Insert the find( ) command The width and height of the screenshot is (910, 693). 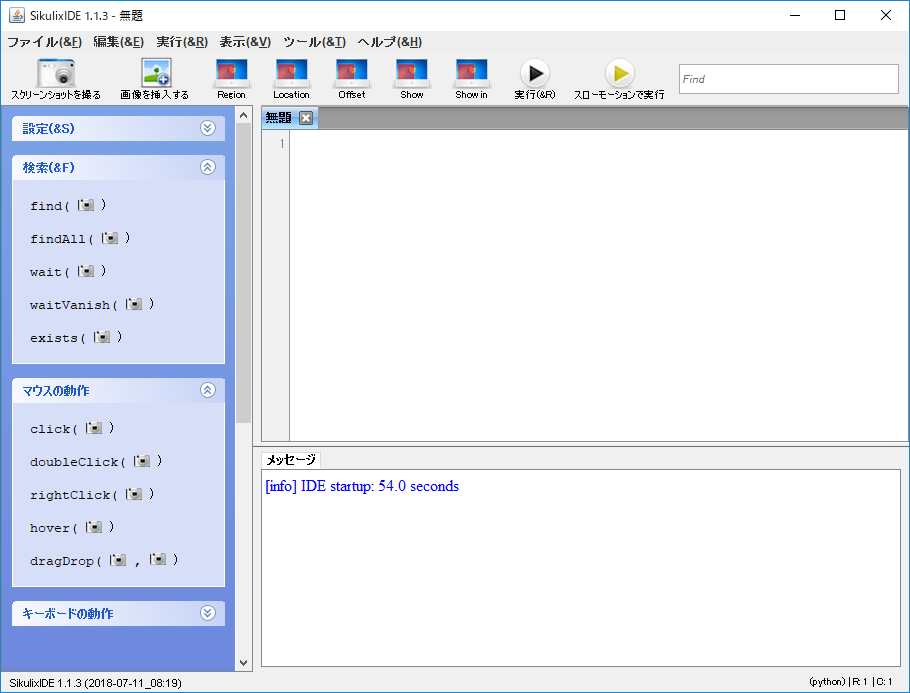pyautogui.click(x=68, y=205)
